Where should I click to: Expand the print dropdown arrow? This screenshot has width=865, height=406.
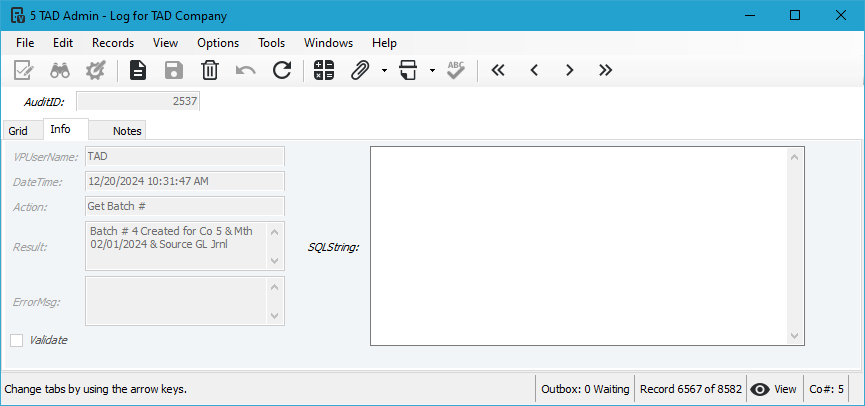point(432,71)
